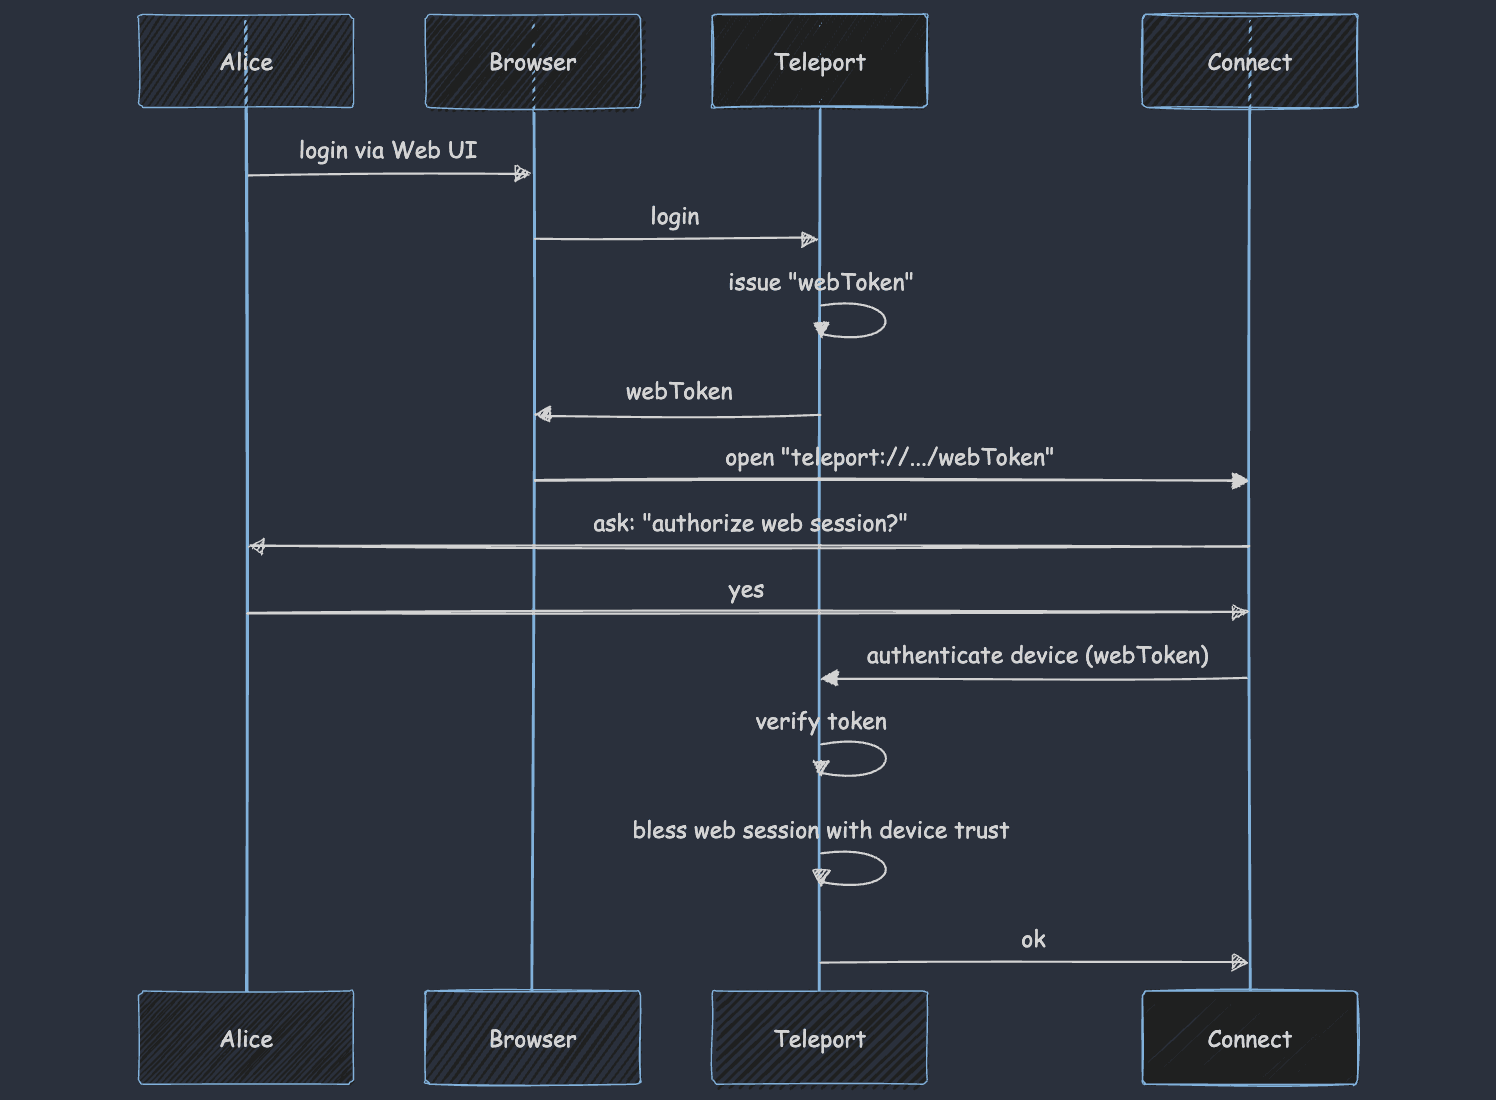This screenshot has width=1496, height=1100.
Task: Click the Connect actor box at the top
Action: [1249, 60]
